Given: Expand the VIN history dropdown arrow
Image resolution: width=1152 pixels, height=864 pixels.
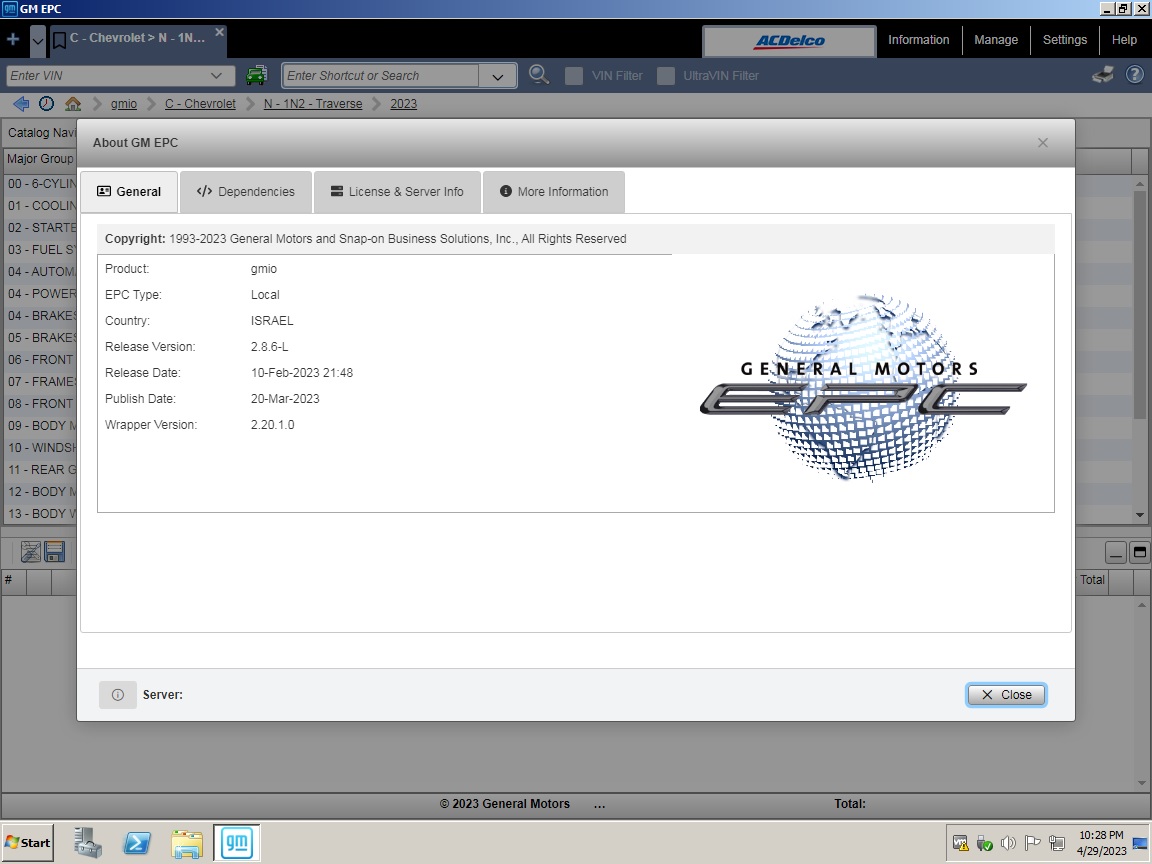Looking at the screenshot, I should (x=217, y=76).
